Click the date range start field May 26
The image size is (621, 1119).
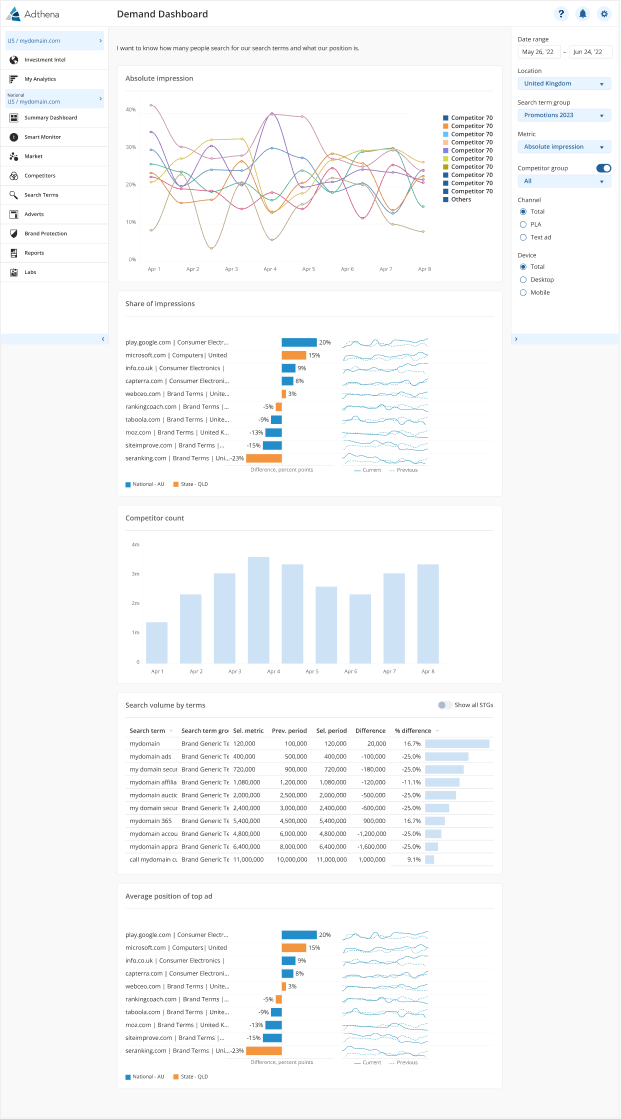point(539,51)
